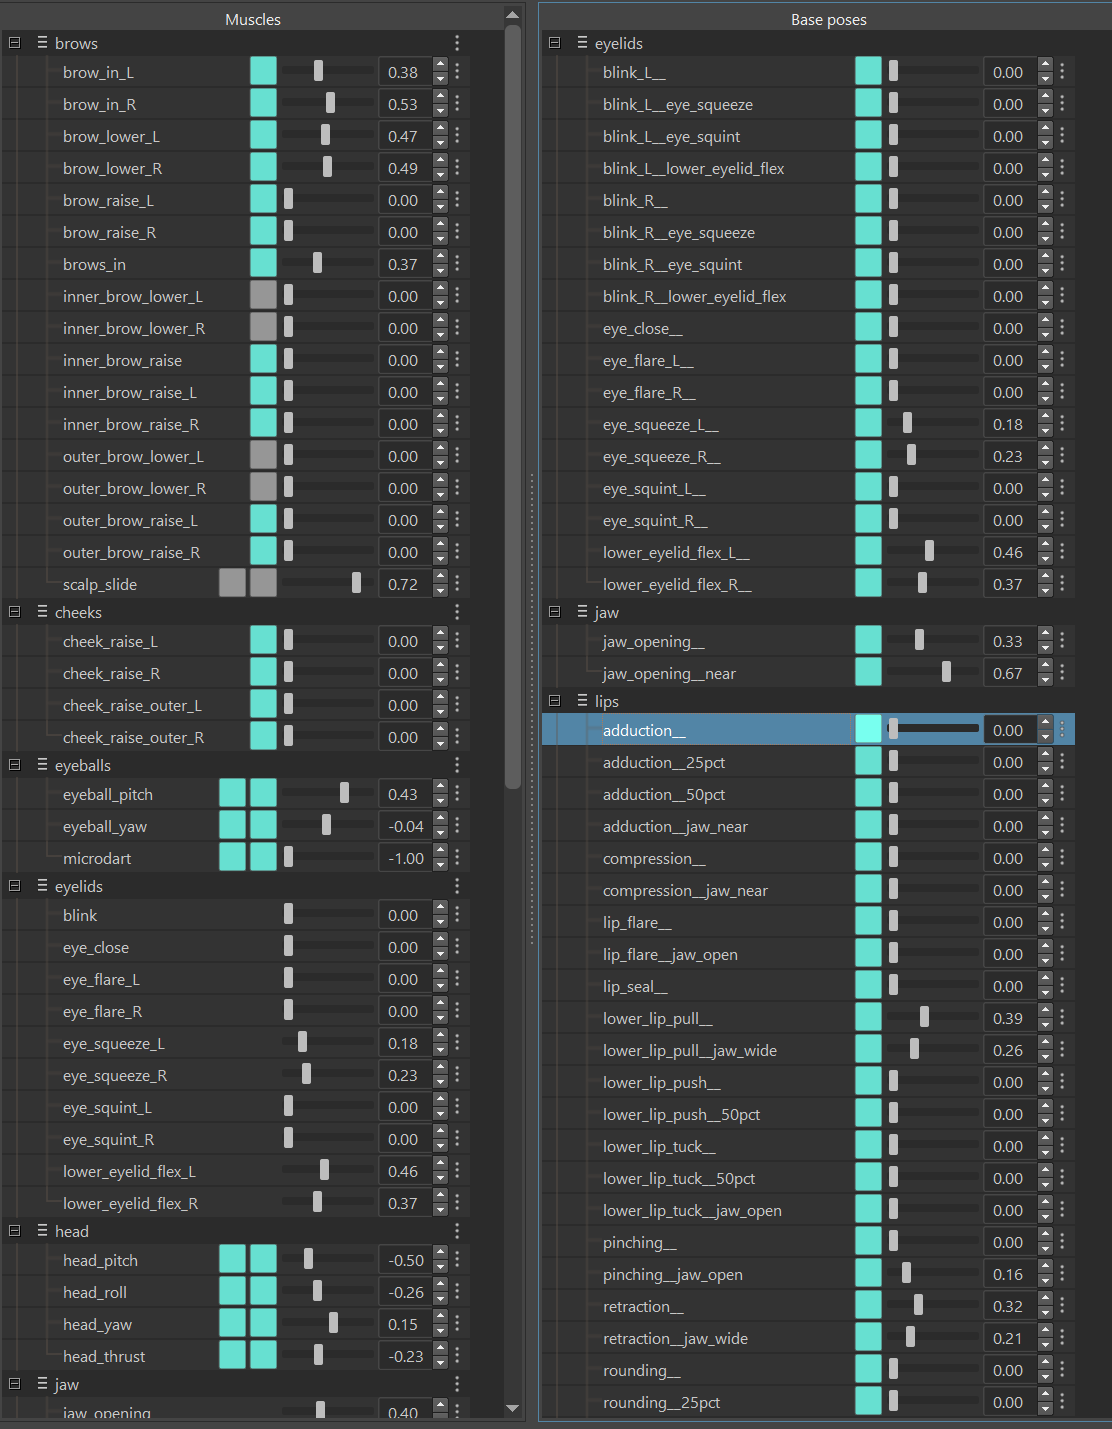Toggle the gray square on outer_brow_lower_R row

(x=263, y=488)
